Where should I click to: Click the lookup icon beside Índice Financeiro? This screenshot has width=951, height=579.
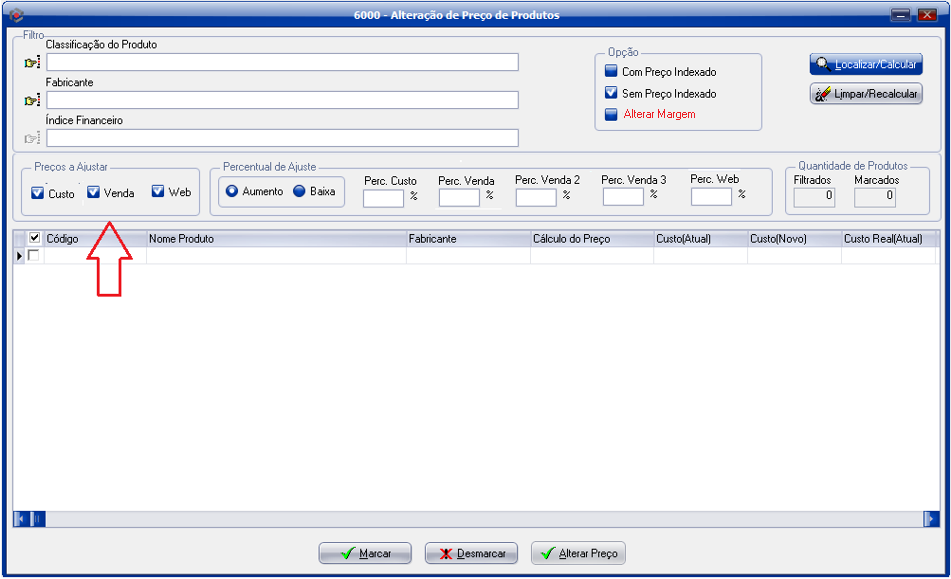click(x=32, y=139)
